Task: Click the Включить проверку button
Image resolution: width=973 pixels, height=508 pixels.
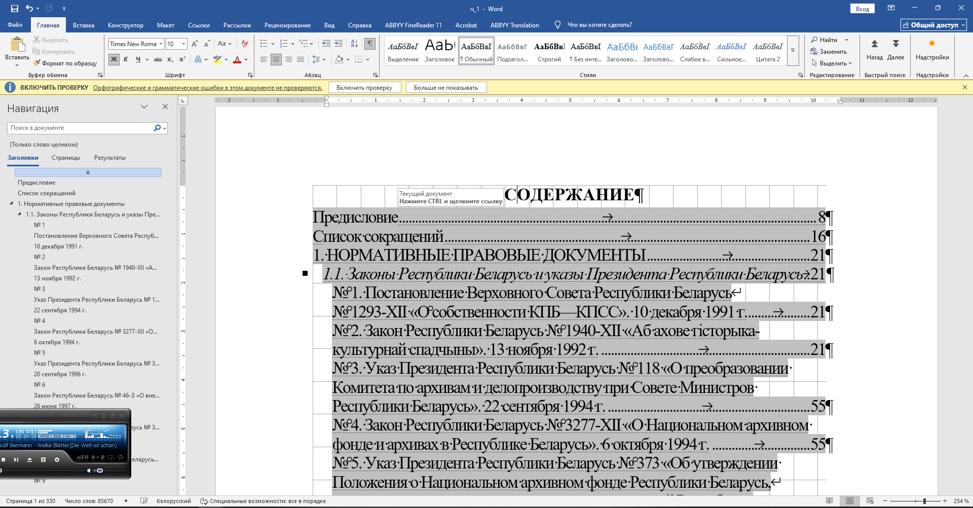Action: pyautogui.click(x=364, y=87)
